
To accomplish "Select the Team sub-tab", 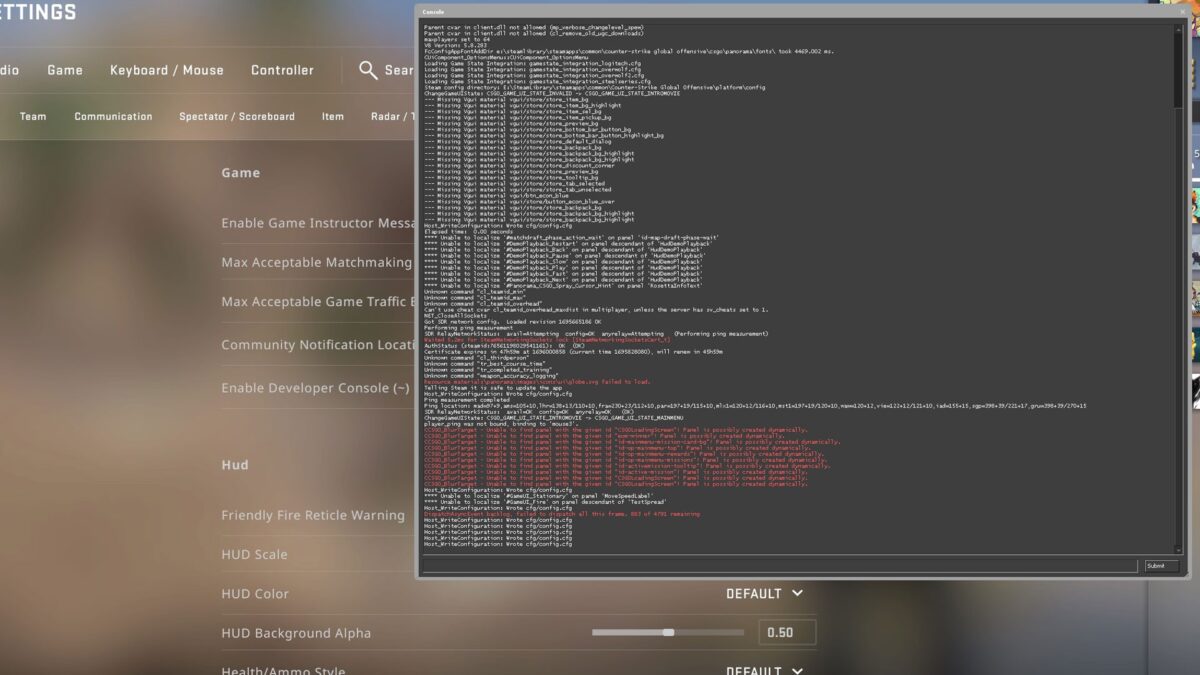I will tap(33, 116).
